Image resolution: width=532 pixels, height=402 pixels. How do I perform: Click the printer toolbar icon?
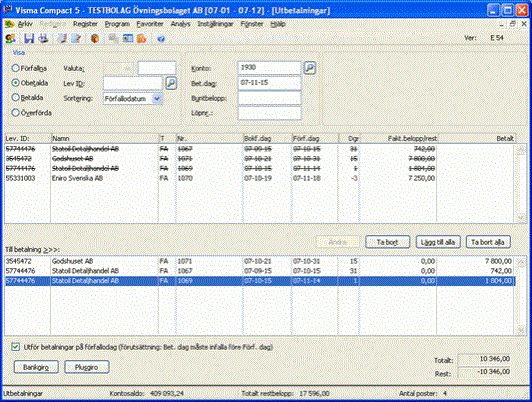pos(43,38)
